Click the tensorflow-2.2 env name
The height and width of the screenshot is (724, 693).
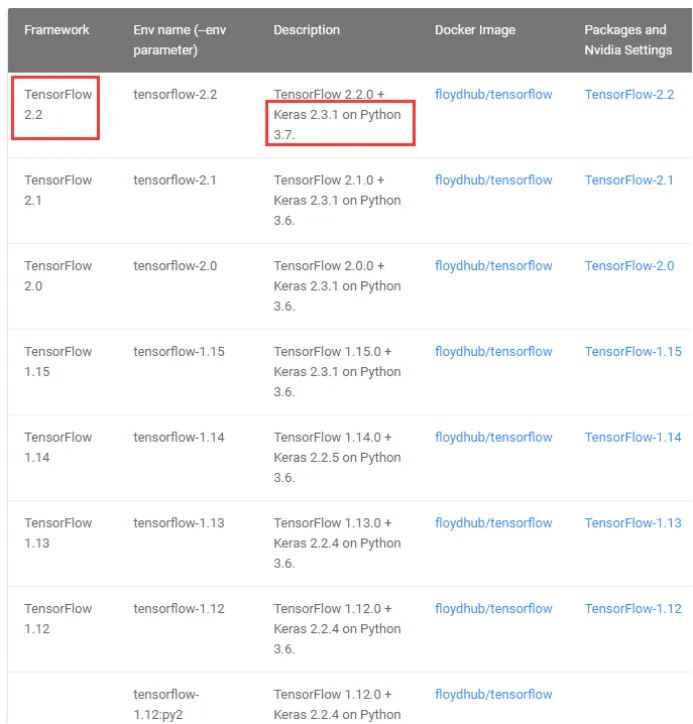175,95
